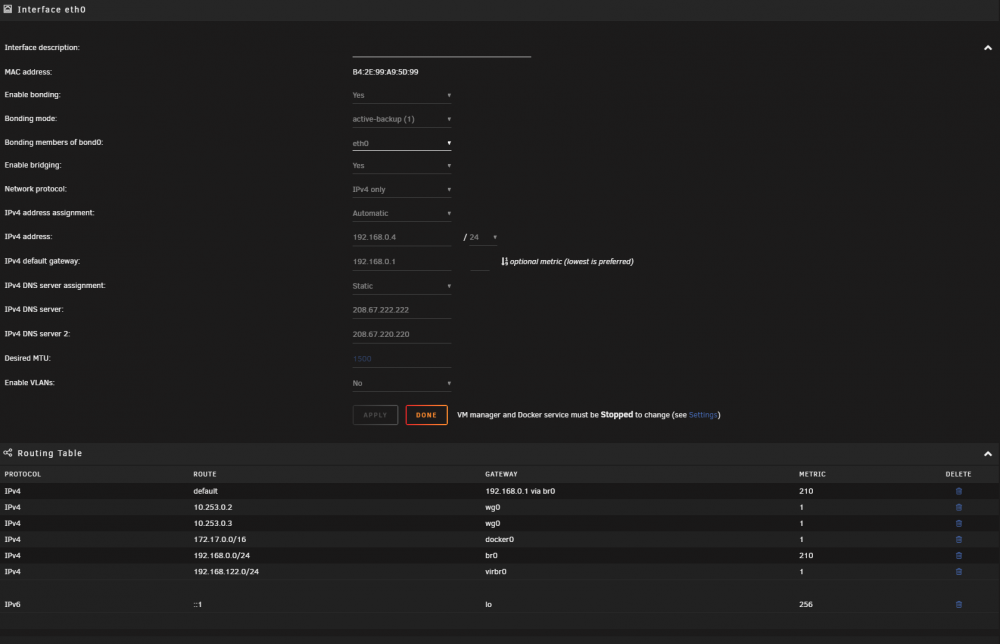Screen dimensions: 1000x644
Task: Open the Network protocol dropdown
Action: click(402, 189)
